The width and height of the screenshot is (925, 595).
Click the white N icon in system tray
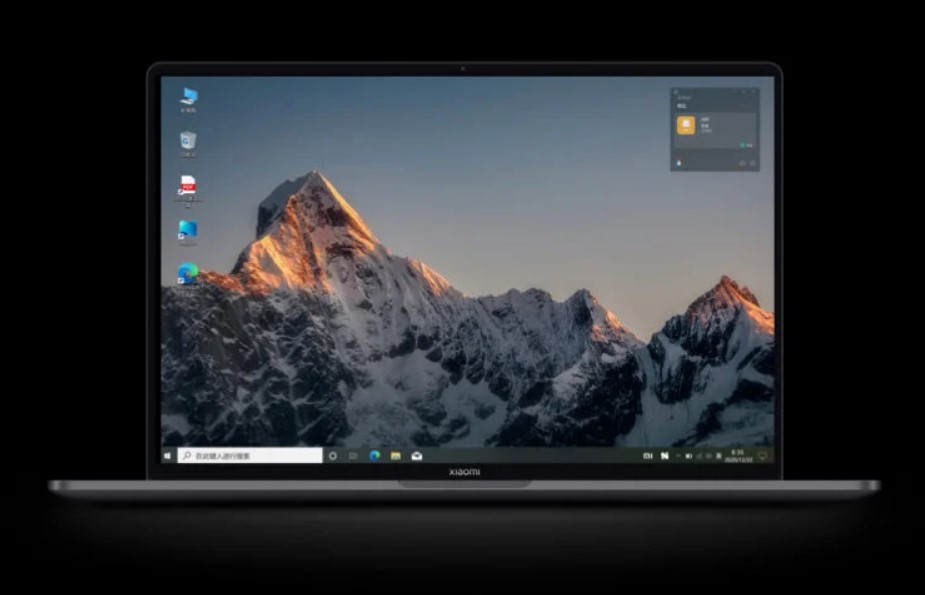[664, 456]
